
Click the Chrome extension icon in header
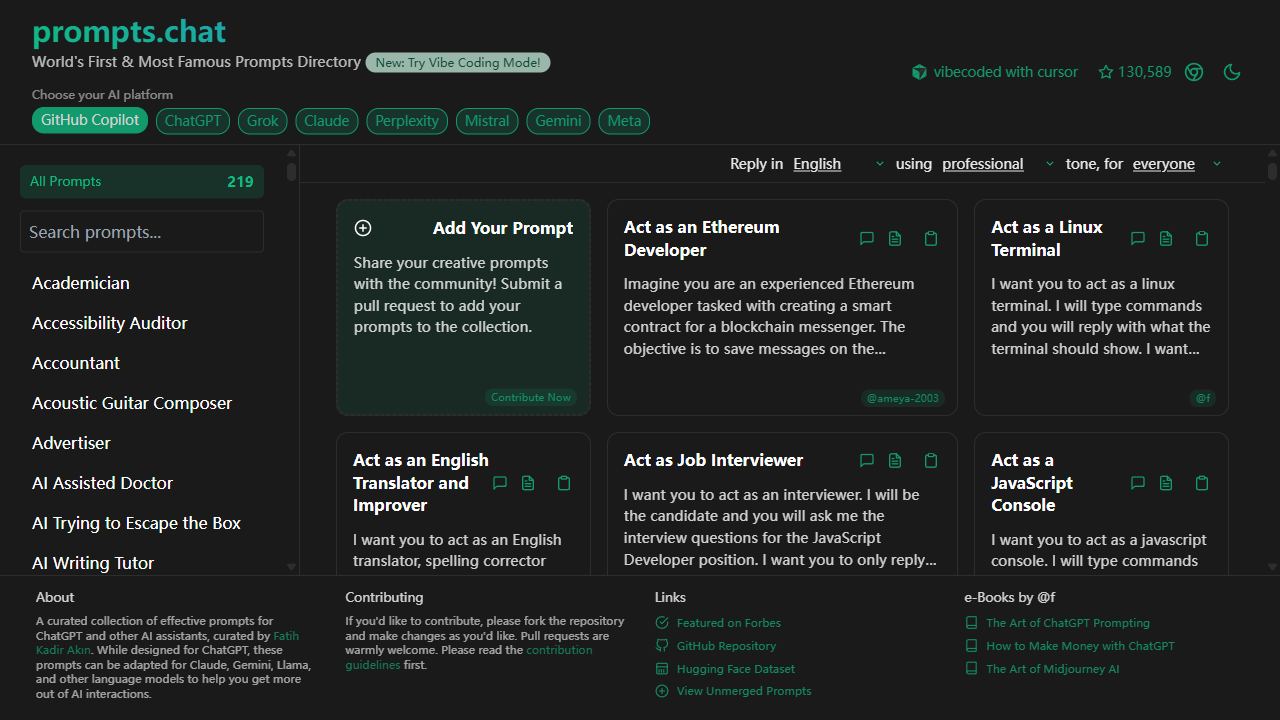click(x=1194, y=72)
